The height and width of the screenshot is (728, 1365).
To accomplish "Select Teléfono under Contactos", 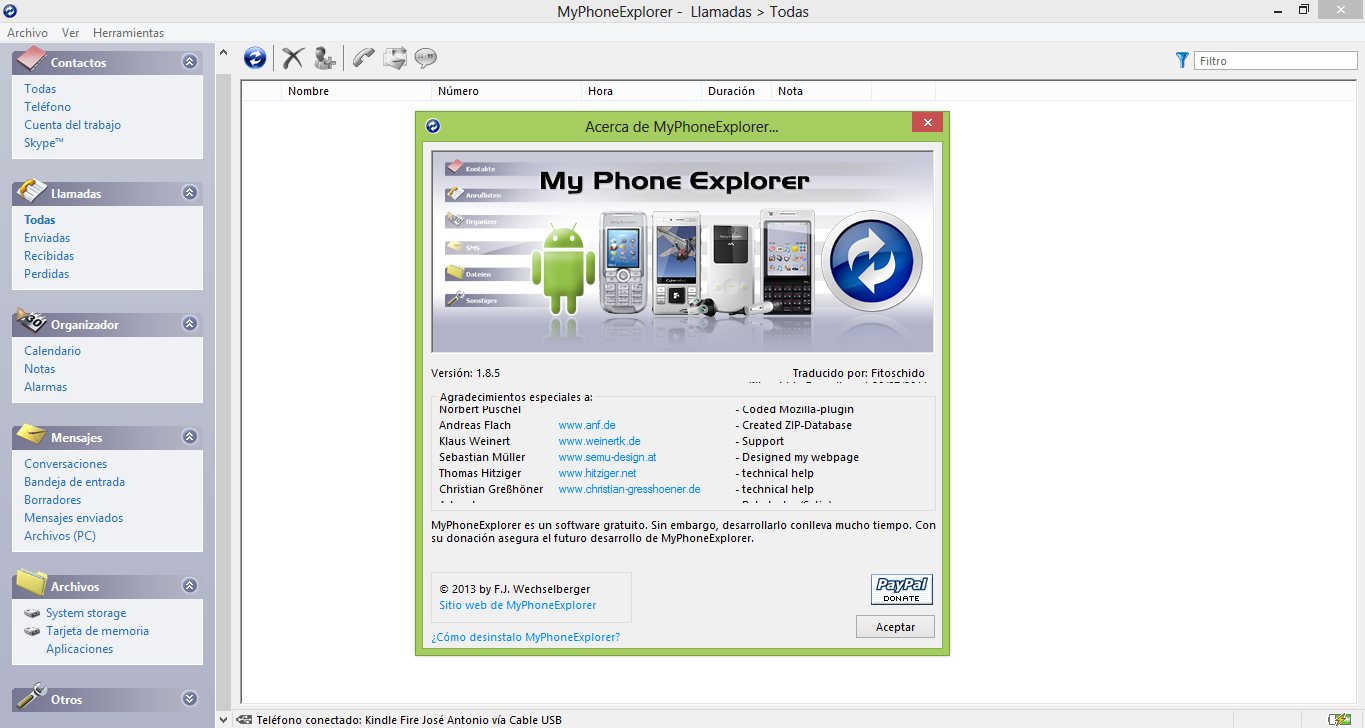I will point(48,107).
